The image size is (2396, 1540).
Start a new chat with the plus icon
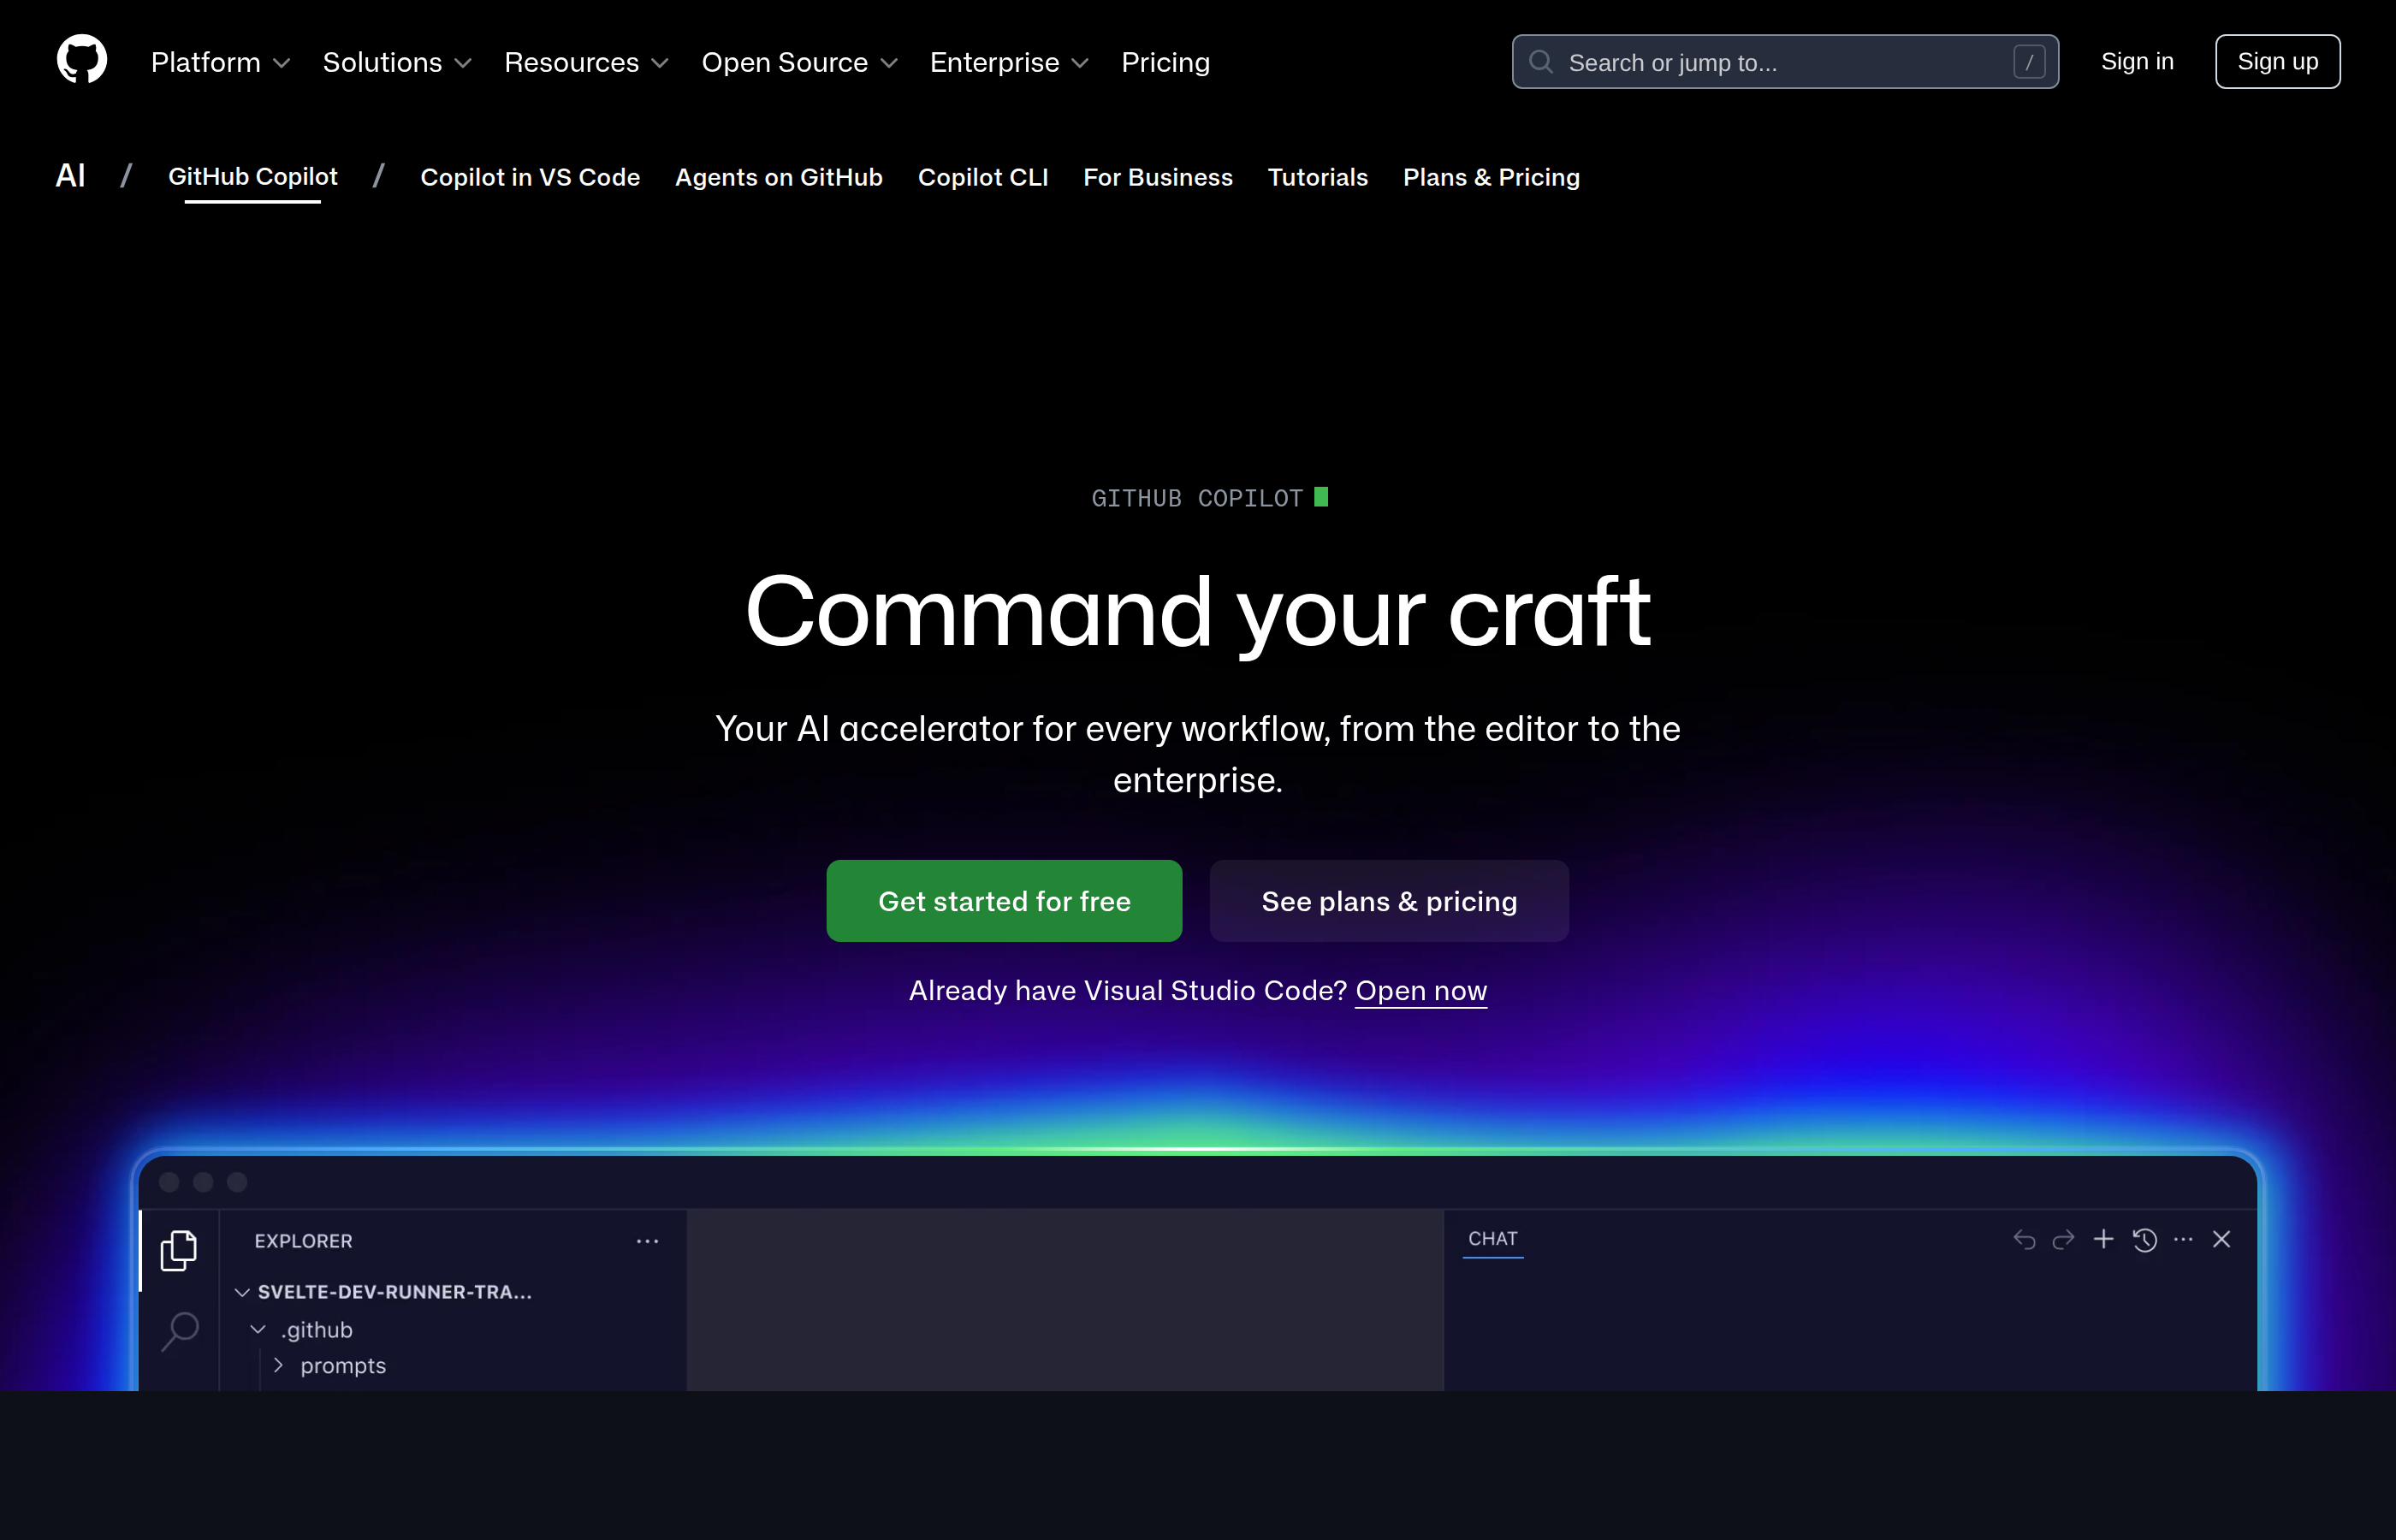pos(2104,1239)
